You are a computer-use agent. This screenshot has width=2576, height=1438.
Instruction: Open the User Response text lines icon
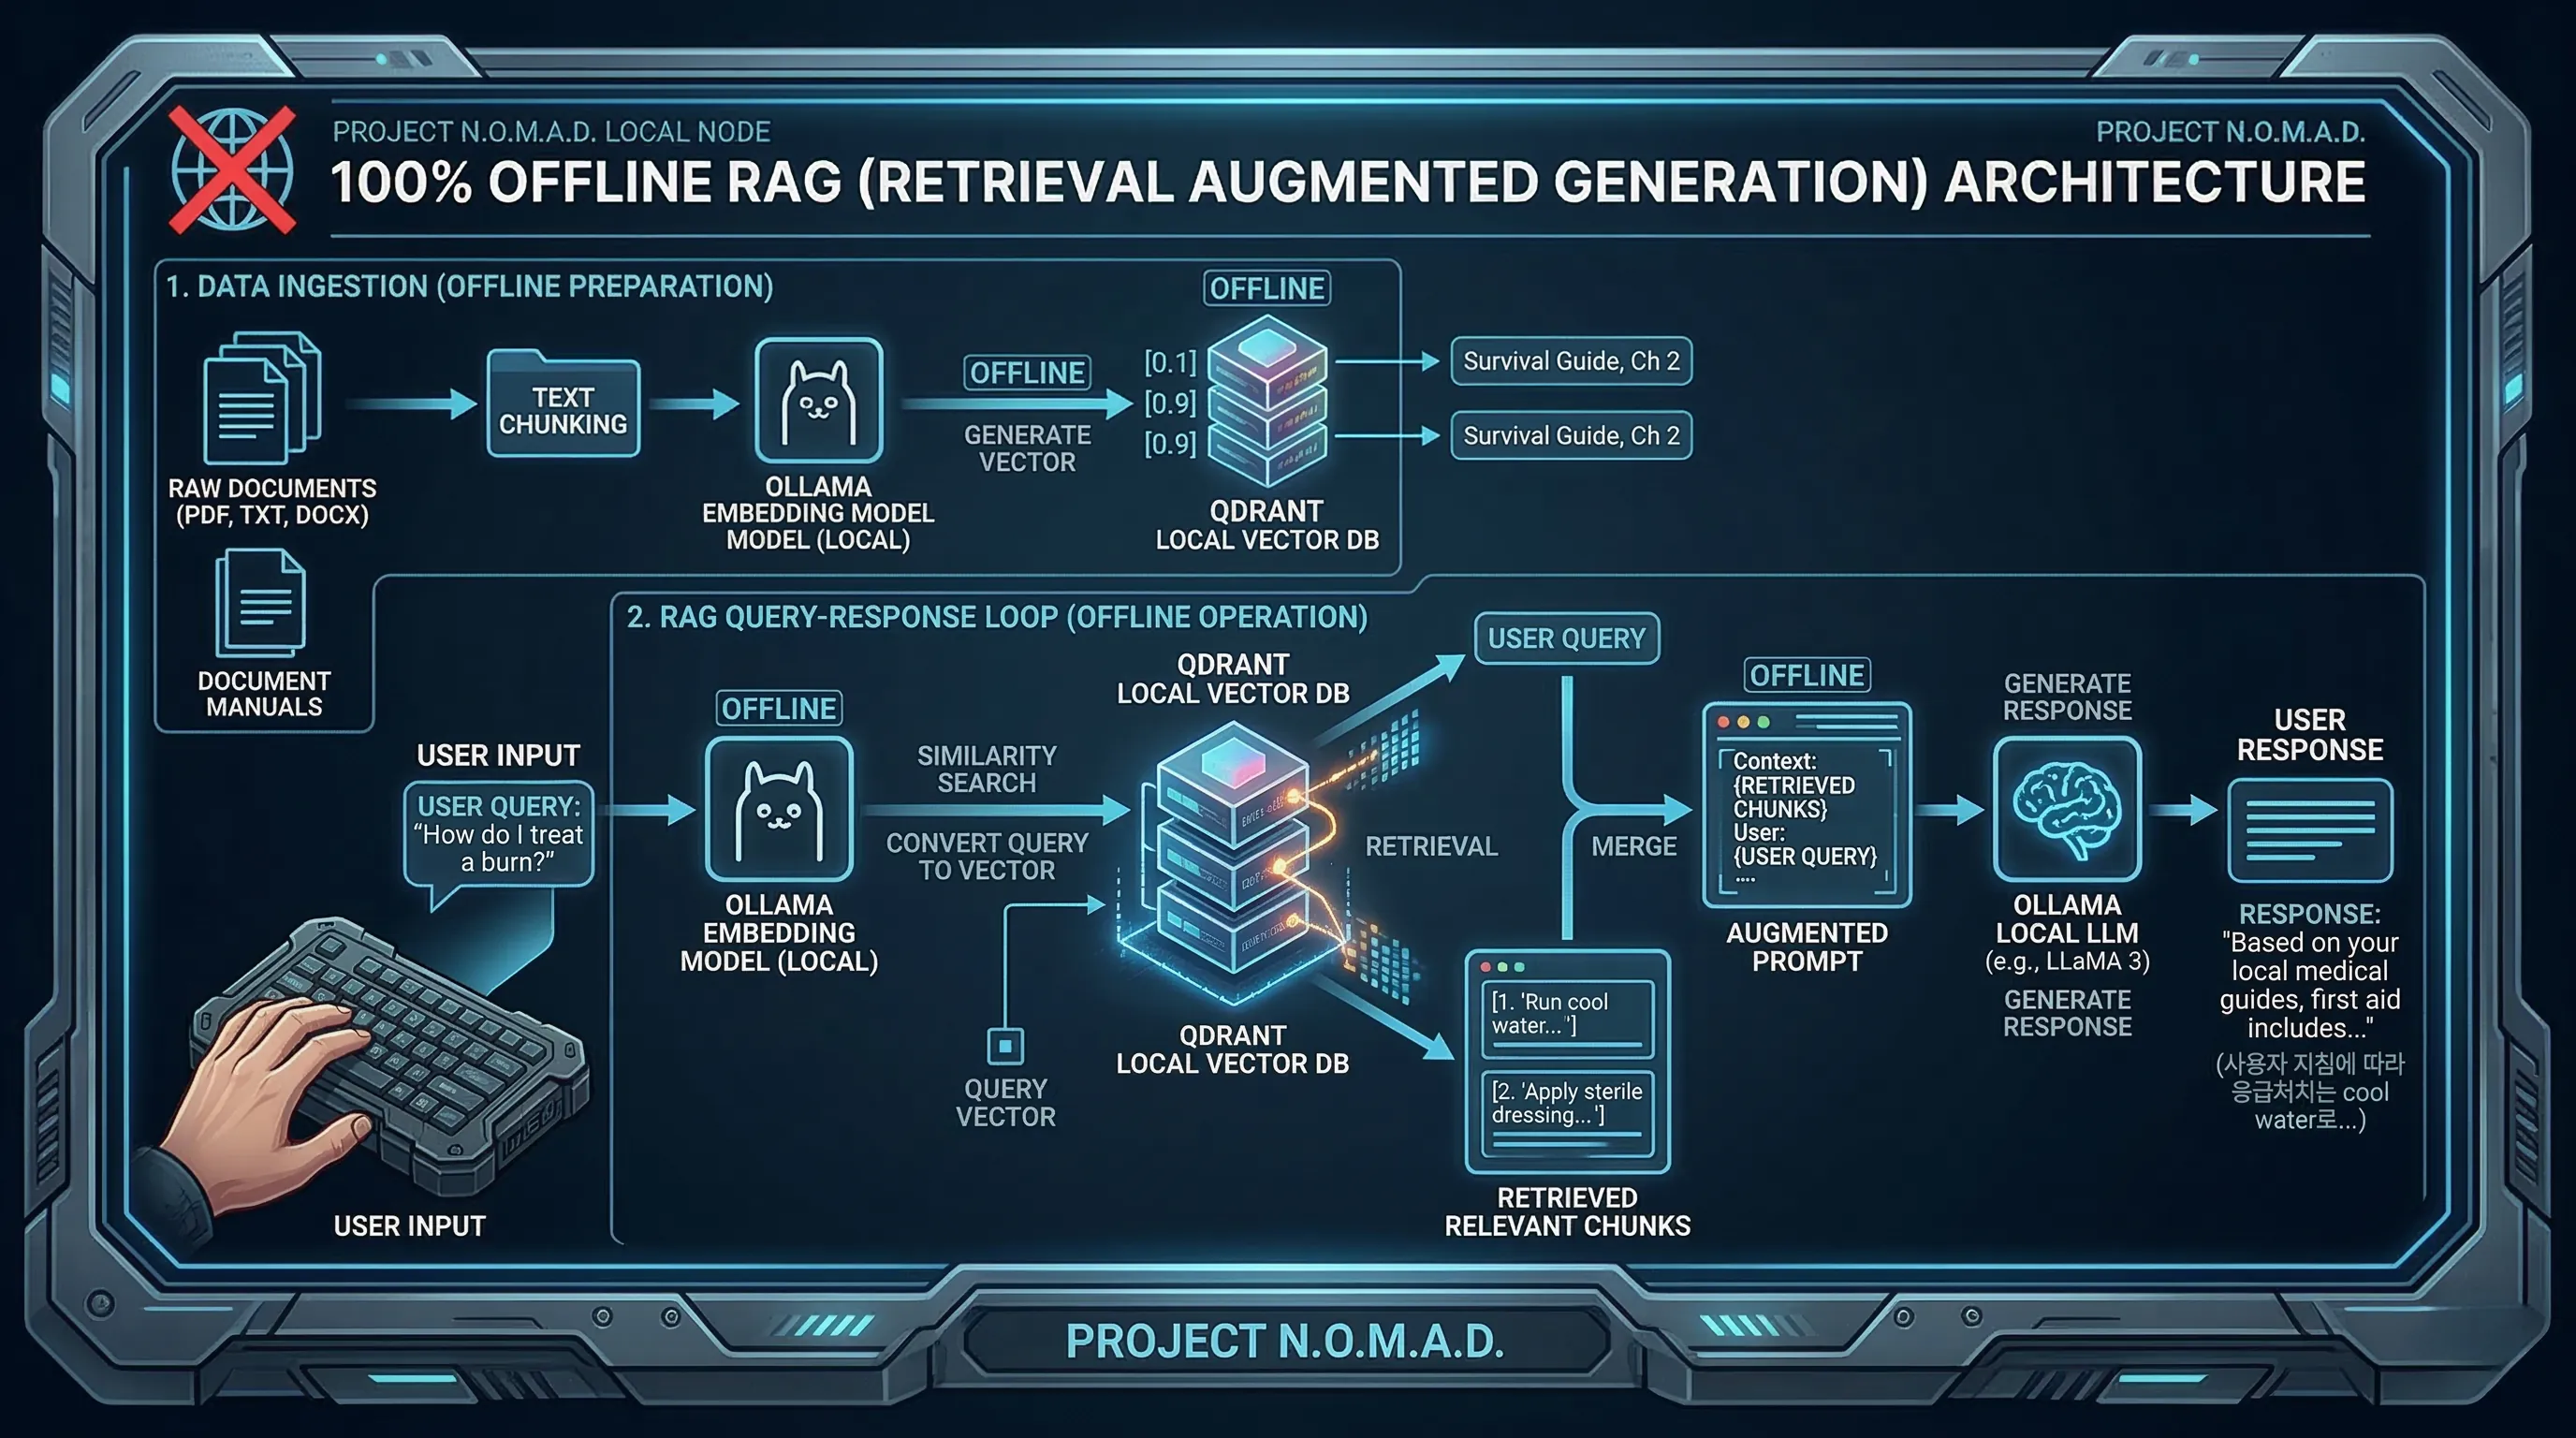click(x=2309, y=830)
